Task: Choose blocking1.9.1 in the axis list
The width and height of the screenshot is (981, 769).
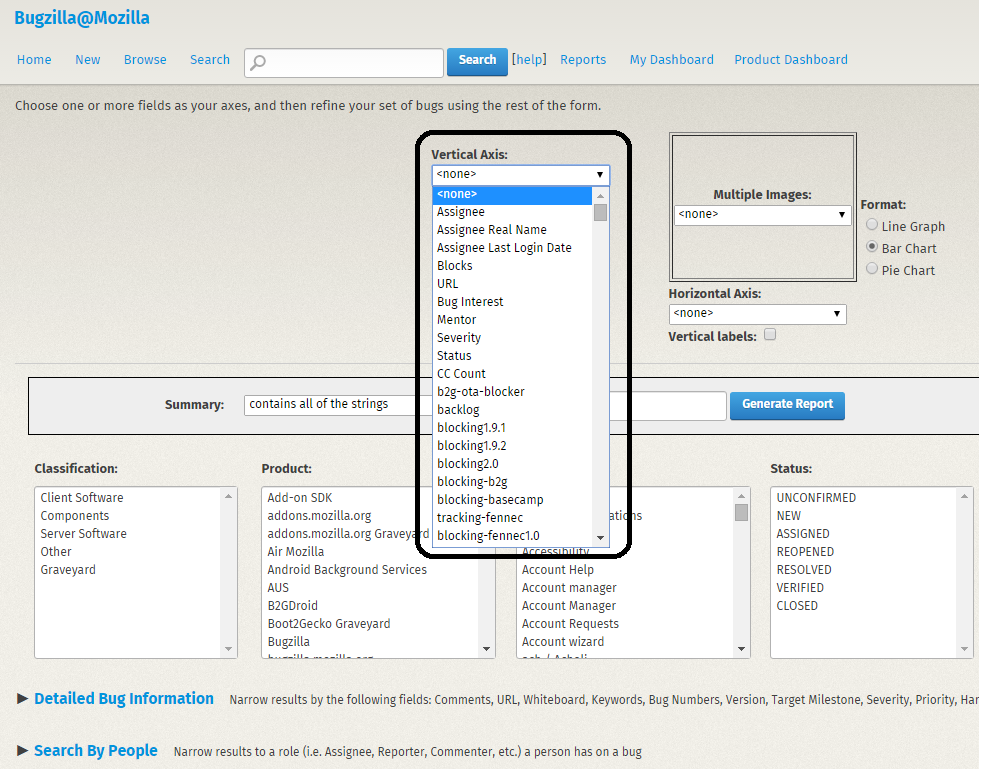Action: point(512,428)
